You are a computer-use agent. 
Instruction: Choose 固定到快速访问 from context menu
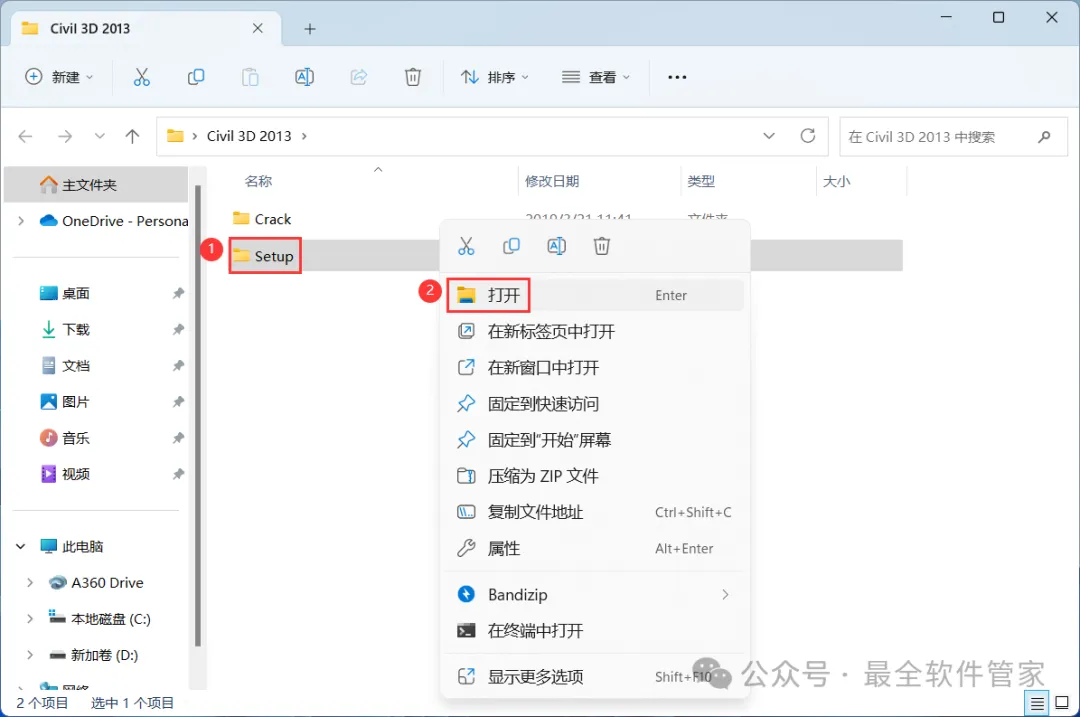(x=595, y=404)
